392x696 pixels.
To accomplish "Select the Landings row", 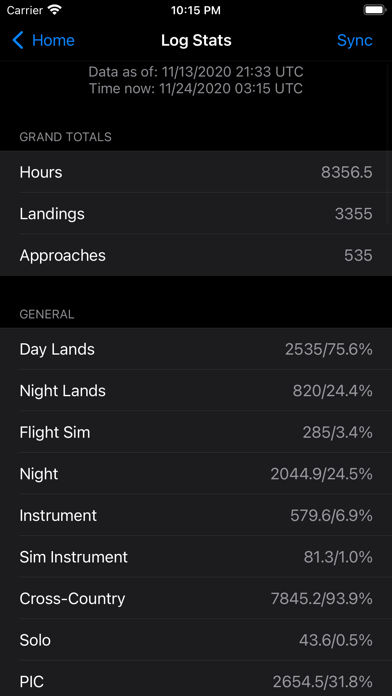I will (x=196, y=214).
